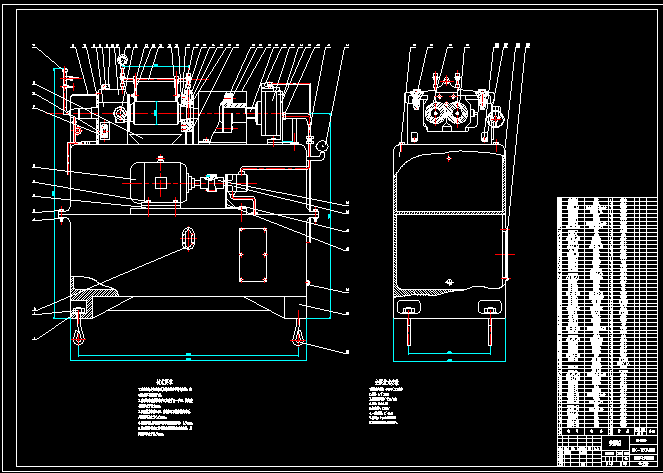This screenshot has height=473, width=663.
Task: Select the oval lifting hole on the base
Action: click(x=188, y=238)
